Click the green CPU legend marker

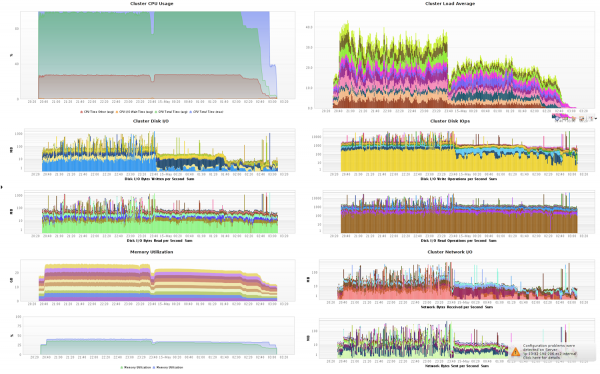[x=156, y=112]
